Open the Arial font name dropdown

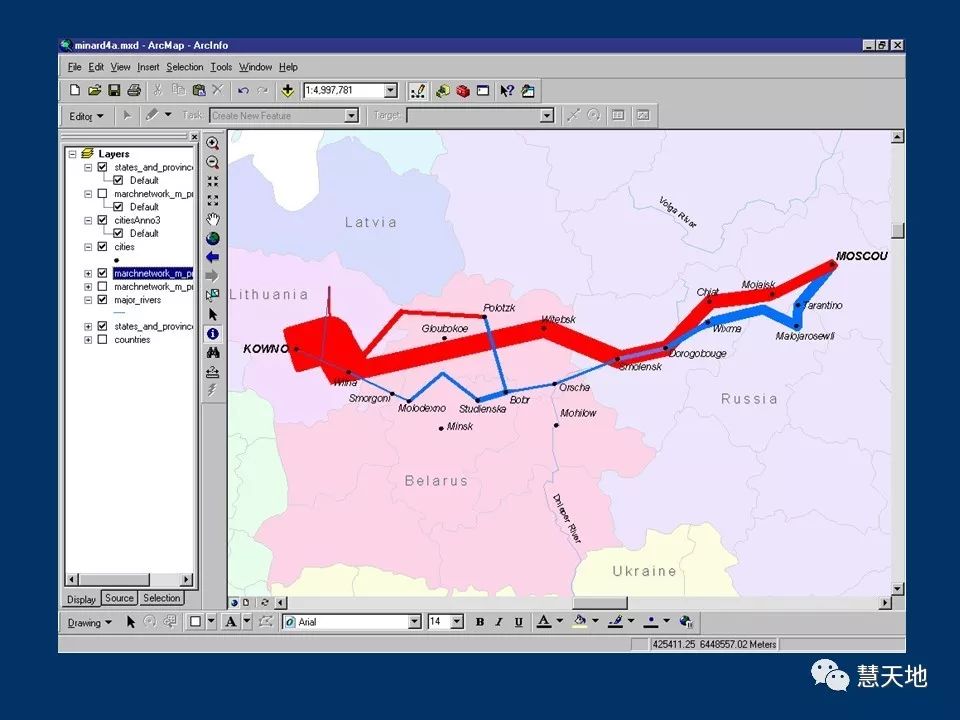click(x=415, y=622)
